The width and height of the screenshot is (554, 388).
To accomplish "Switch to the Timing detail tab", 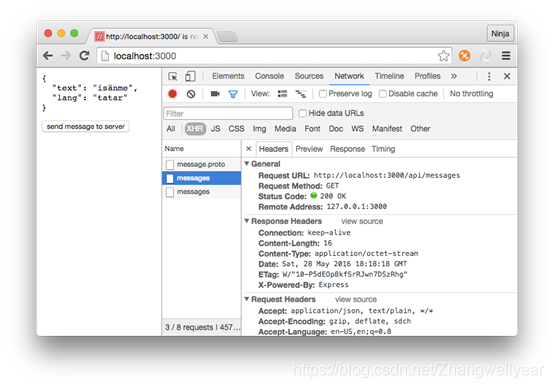I will click(x=383, y=149).
